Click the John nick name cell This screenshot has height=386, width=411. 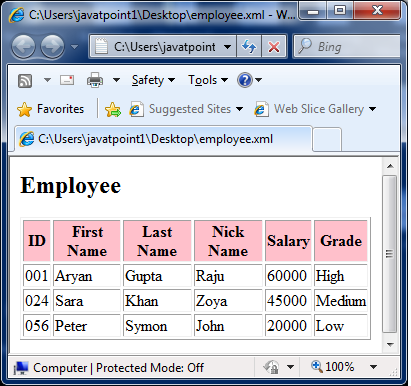[x=228, y=326]
